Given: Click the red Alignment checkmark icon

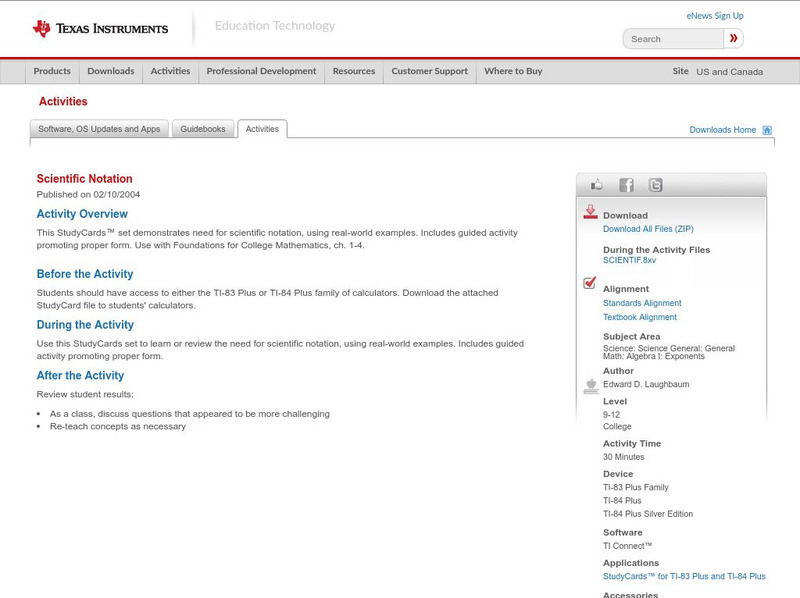Looking at the screenshot, I should tap(590, 284).
